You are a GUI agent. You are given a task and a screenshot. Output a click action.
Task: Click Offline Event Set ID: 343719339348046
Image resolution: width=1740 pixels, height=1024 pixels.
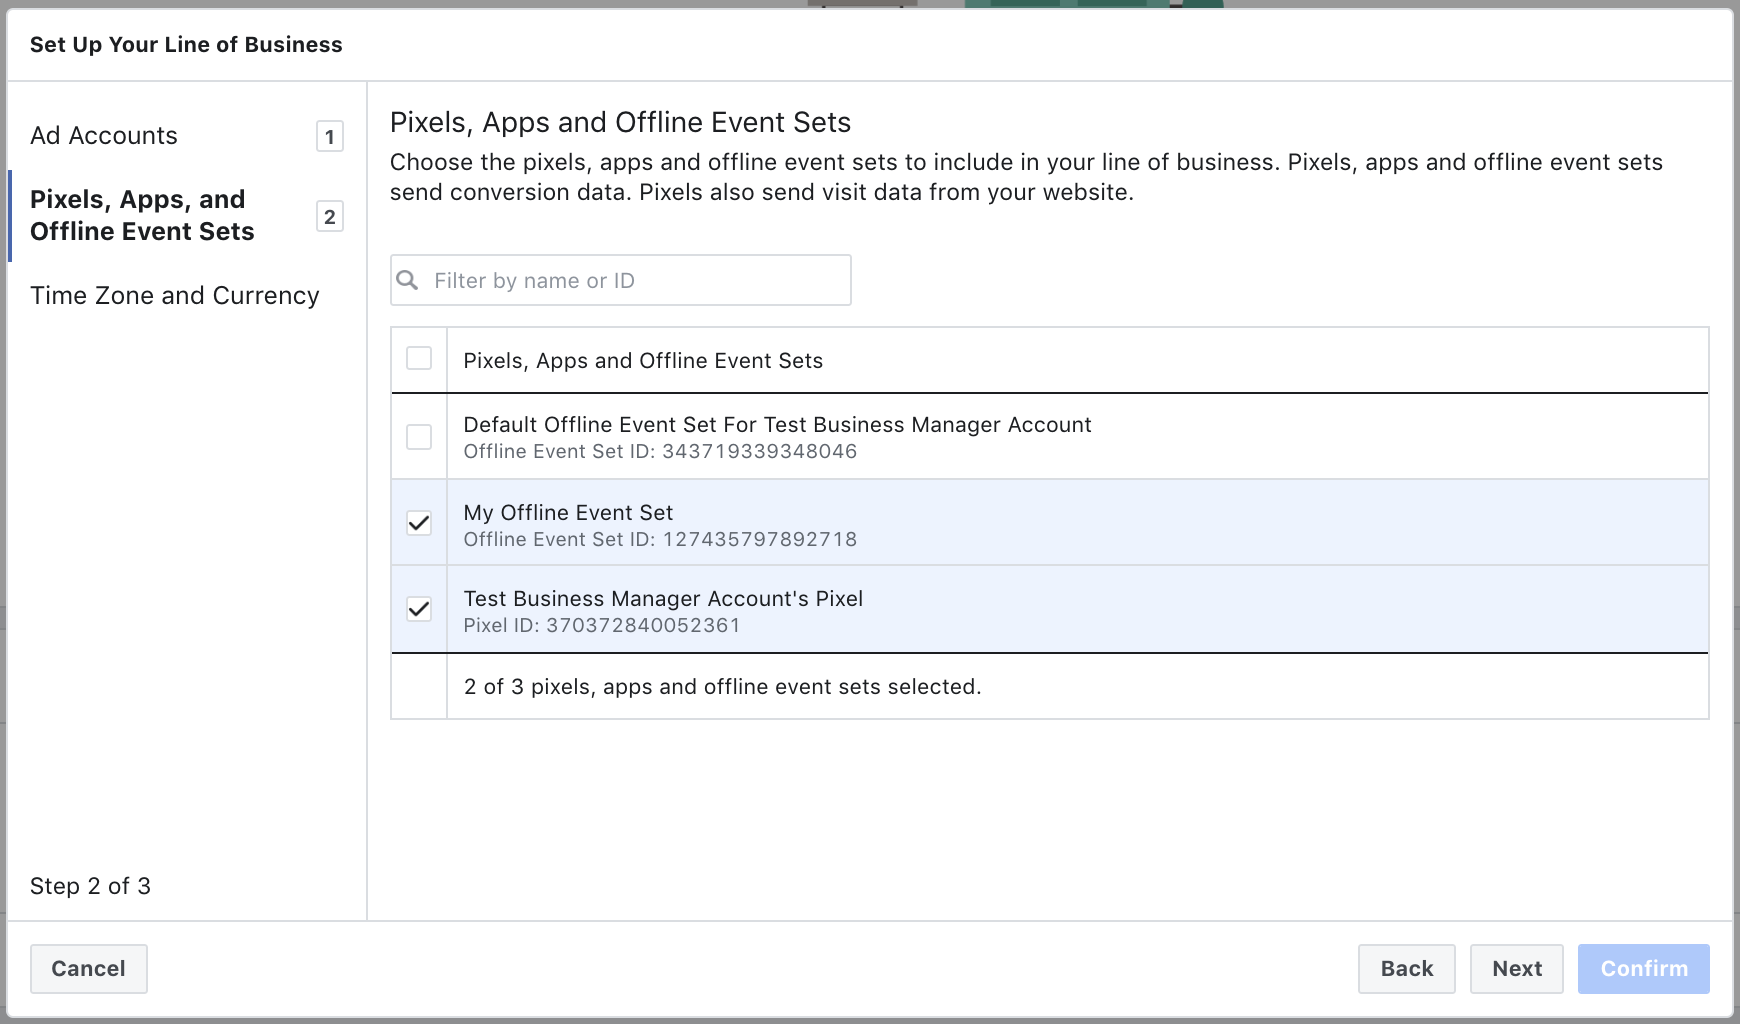point(660,451)
